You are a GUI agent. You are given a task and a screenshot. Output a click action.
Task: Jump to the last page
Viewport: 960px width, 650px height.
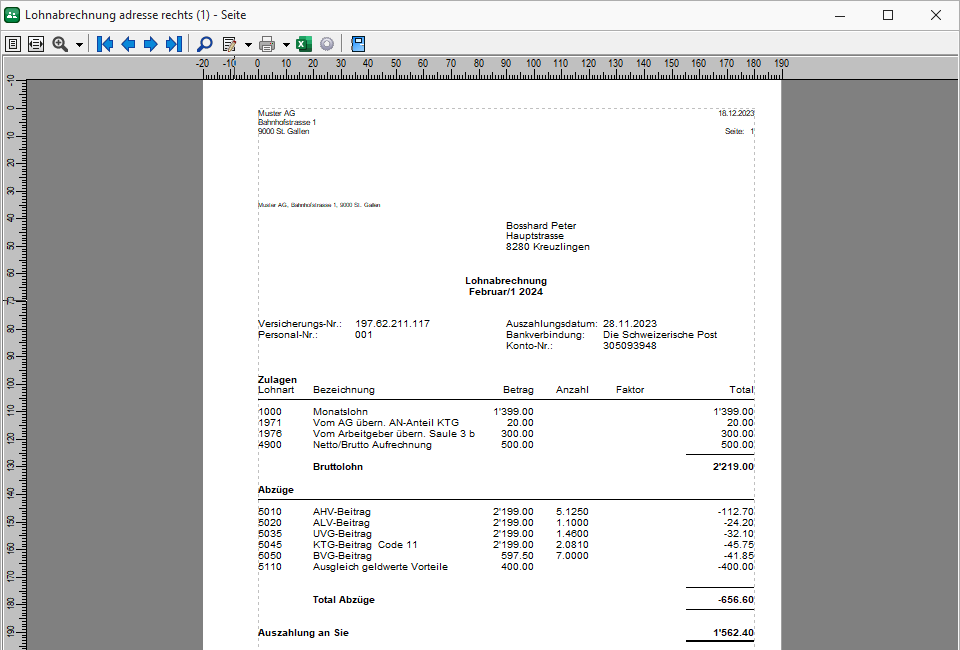(172, 43)
